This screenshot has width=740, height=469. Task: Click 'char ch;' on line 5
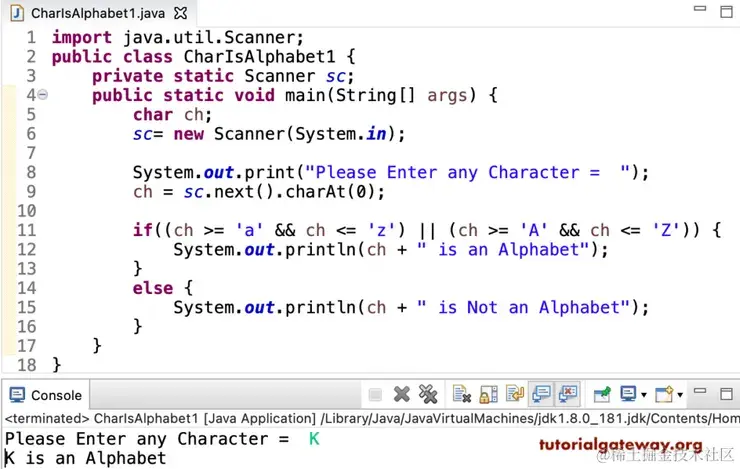pyautogui.click(x=172, y=115)
